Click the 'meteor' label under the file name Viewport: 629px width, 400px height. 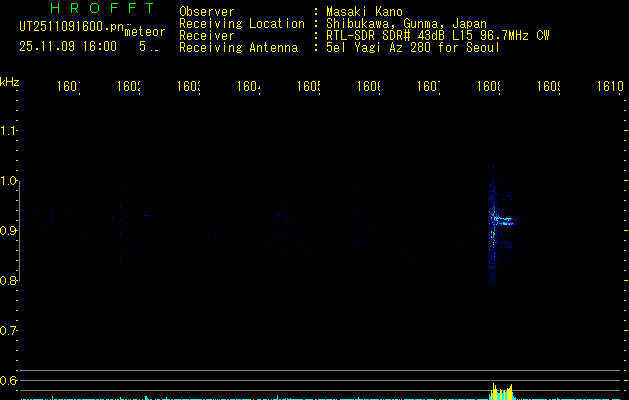[x=145, y=32]
